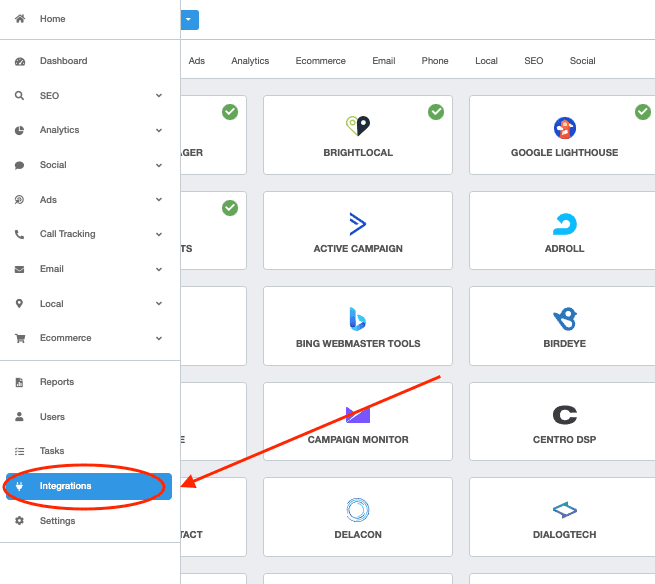Choose the Bing Webmaster Tools icon
The image size is (655, 584).
[357, 318]
